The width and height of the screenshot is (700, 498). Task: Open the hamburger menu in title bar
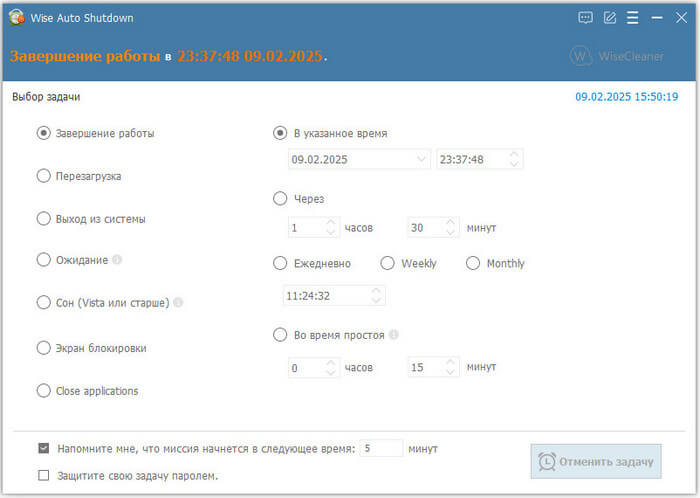click(x=633, y=18)
